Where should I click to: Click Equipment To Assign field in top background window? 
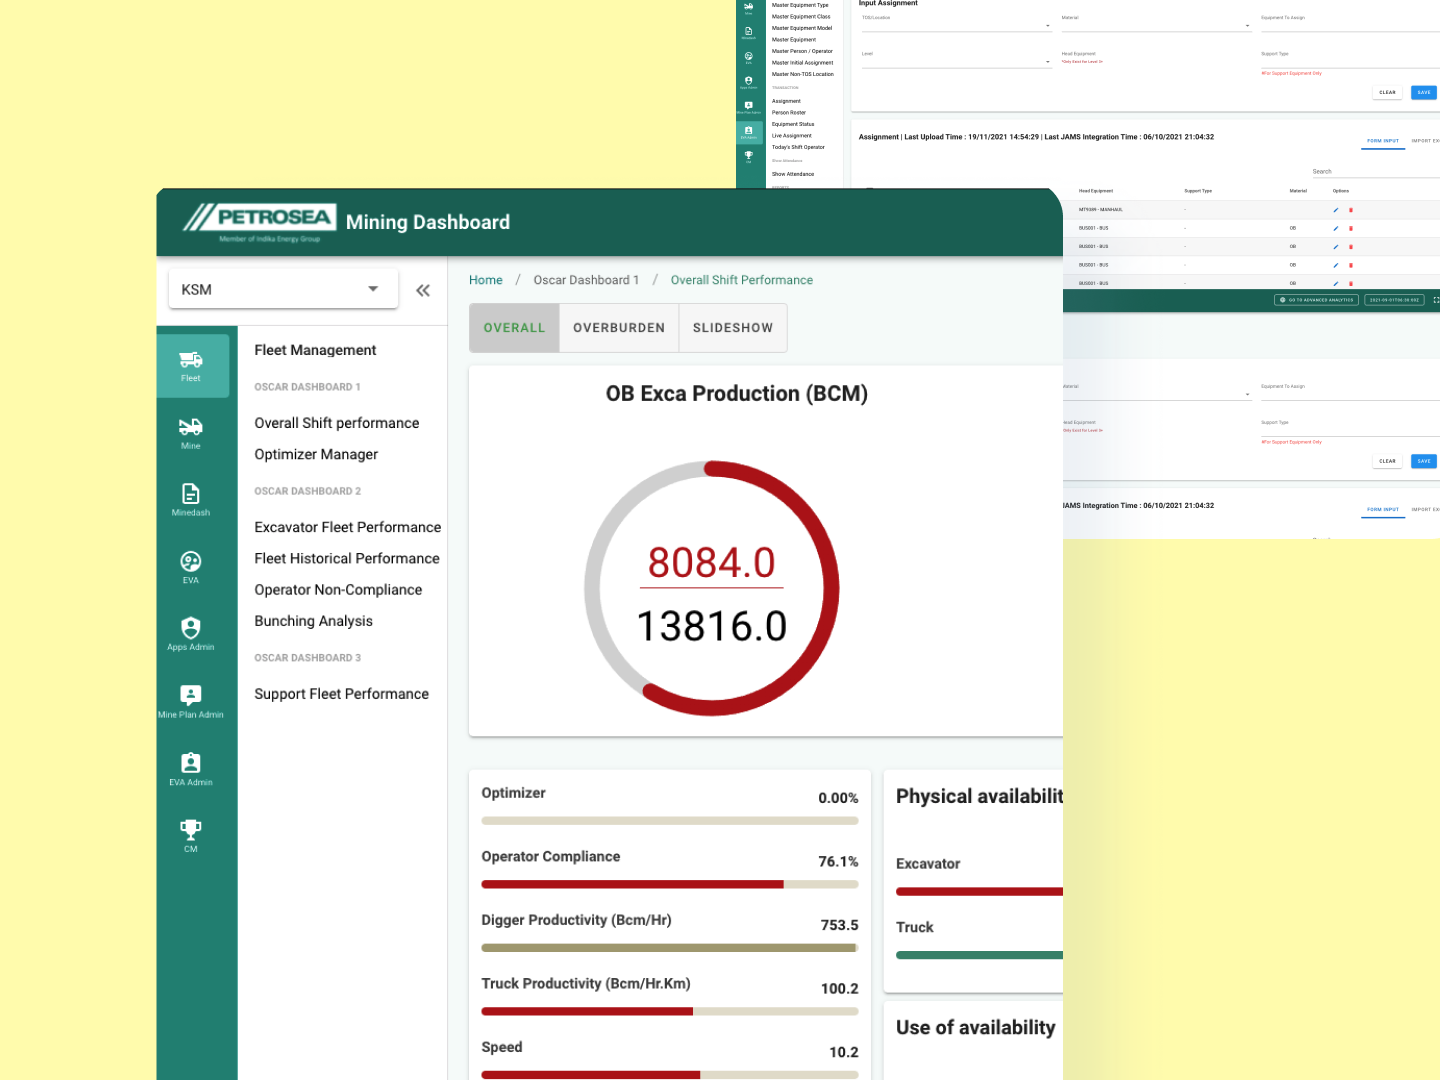tap(1350, 24)
